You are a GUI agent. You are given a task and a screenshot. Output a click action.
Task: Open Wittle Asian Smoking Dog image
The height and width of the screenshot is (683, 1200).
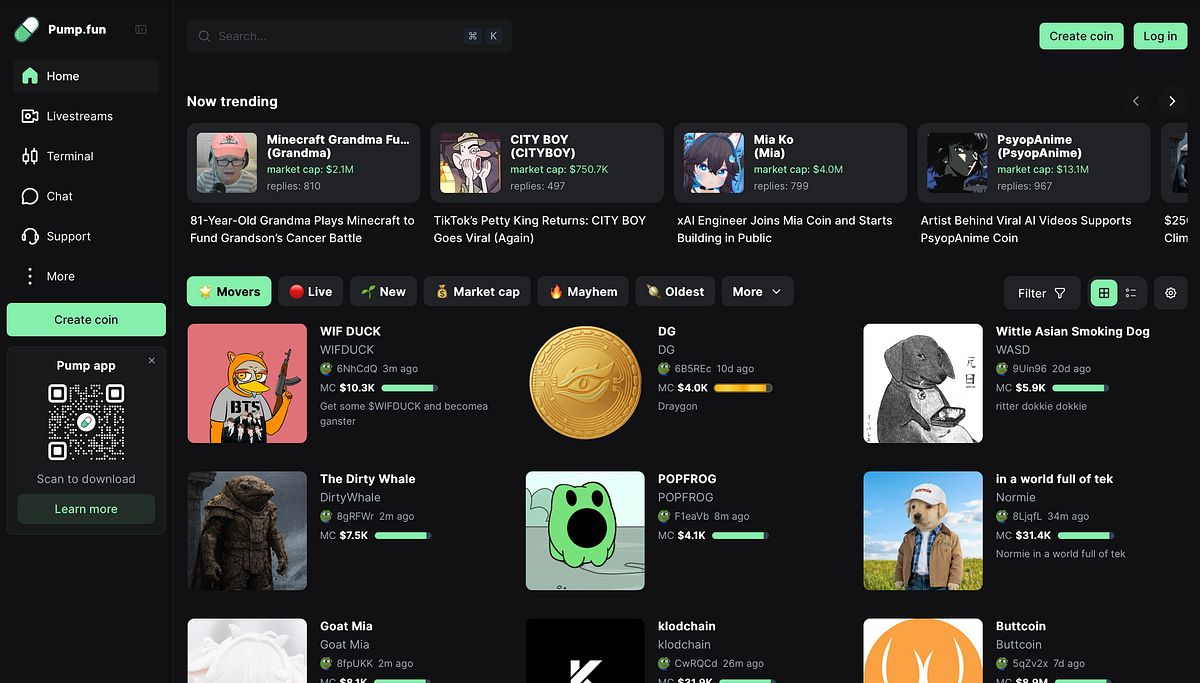[x=923, y=383]
